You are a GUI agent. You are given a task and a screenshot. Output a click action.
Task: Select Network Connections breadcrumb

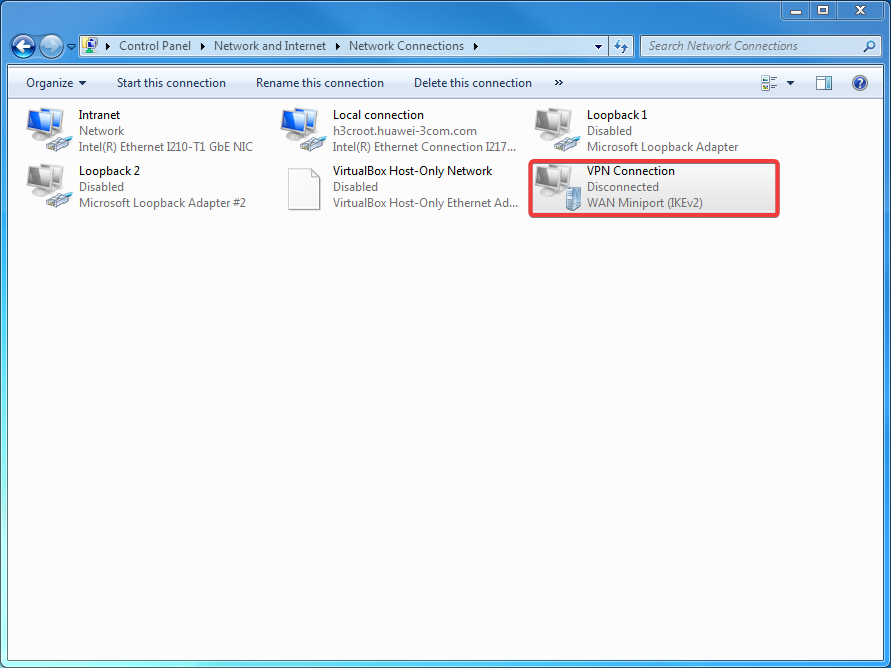[406, 46]
